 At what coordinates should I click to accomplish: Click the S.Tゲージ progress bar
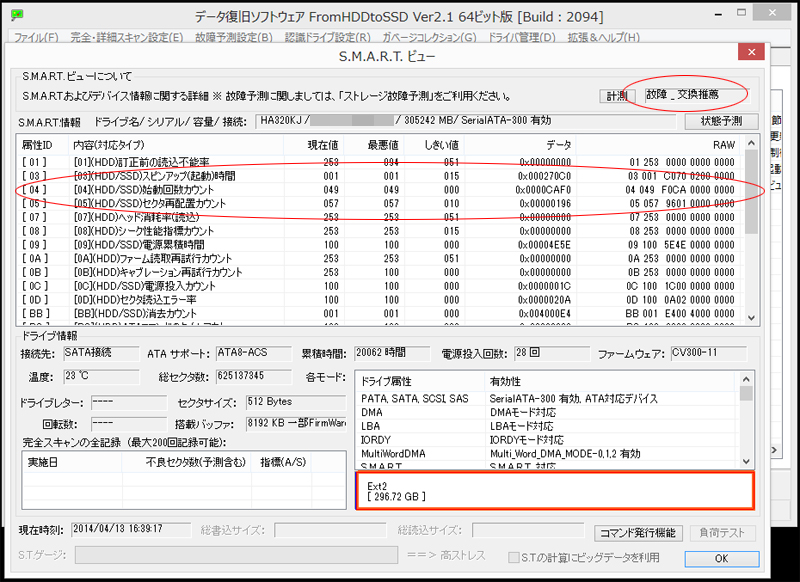tap(236, 555)
